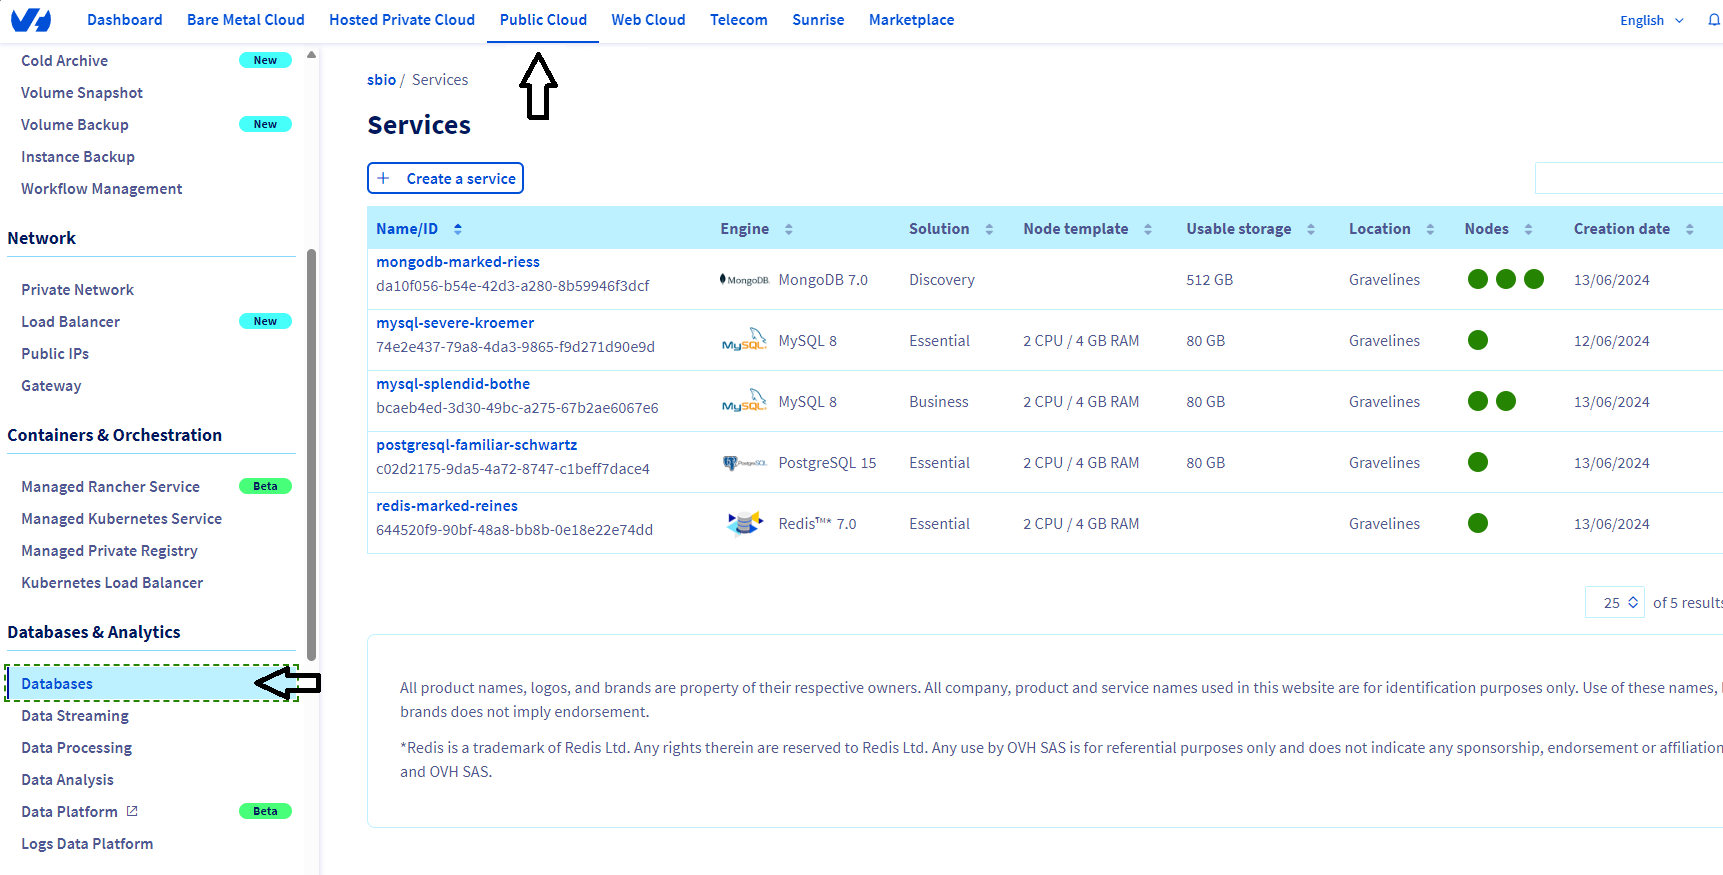Open Volume Snapshot in the sidebar
This screenshot has width=1723, height=875.
coord(82,93)
